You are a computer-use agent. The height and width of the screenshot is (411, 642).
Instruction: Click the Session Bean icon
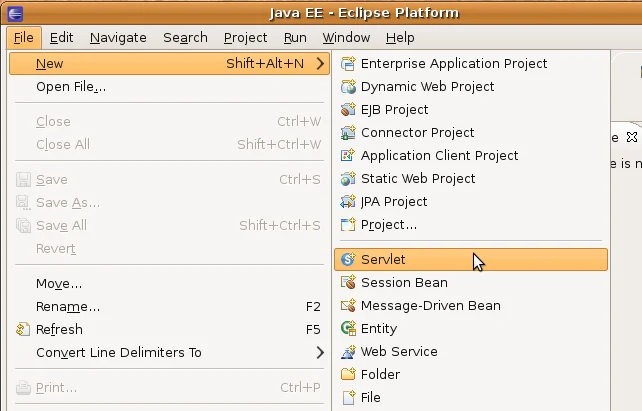coord(348,283)
